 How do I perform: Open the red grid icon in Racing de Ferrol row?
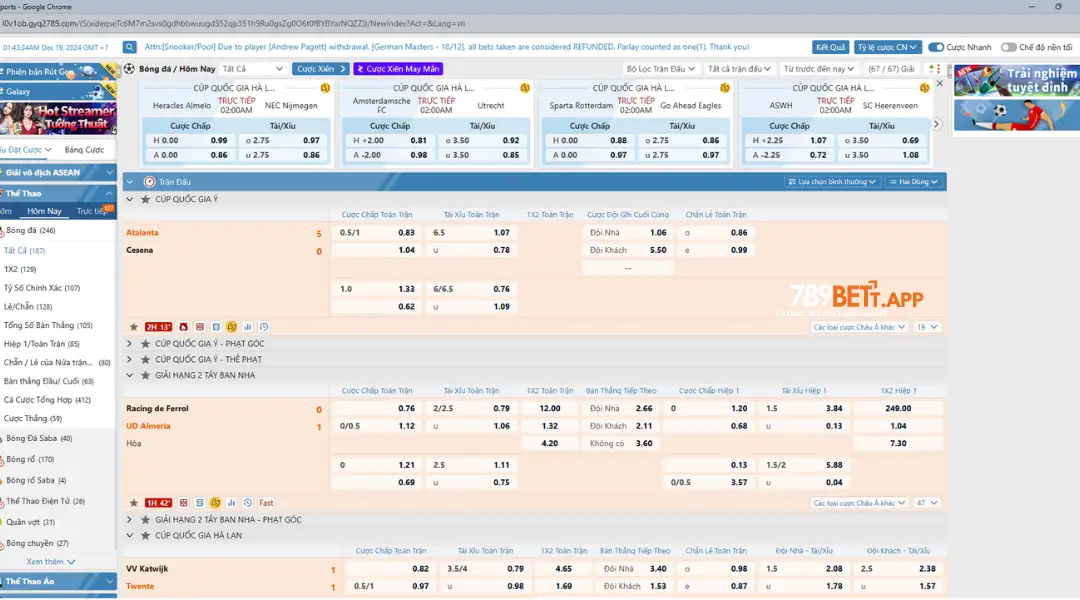(183, 503)
